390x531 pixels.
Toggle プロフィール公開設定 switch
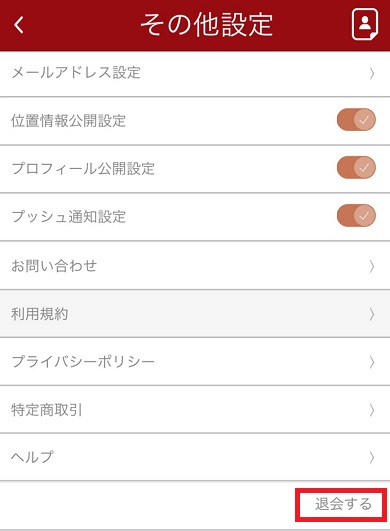(356, 167)
